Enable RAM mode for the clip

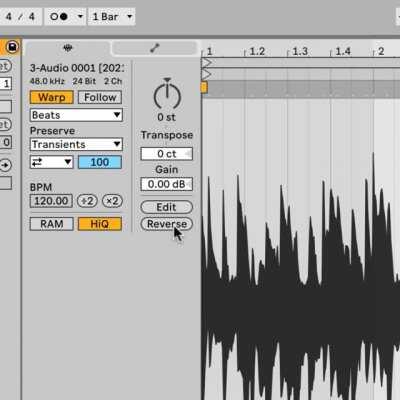(52, 224)
